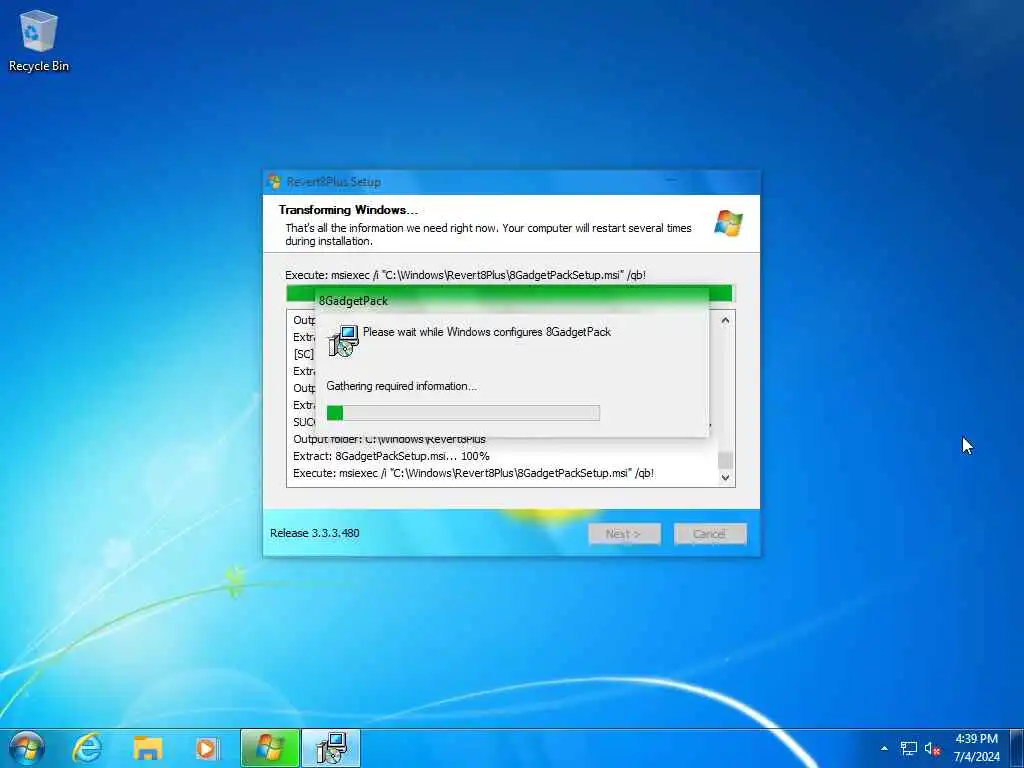The height and width of the screenshot is (768, 1024).
Task: Click the 'Gathering required information...' status text
Action: [x=402, y=386]
